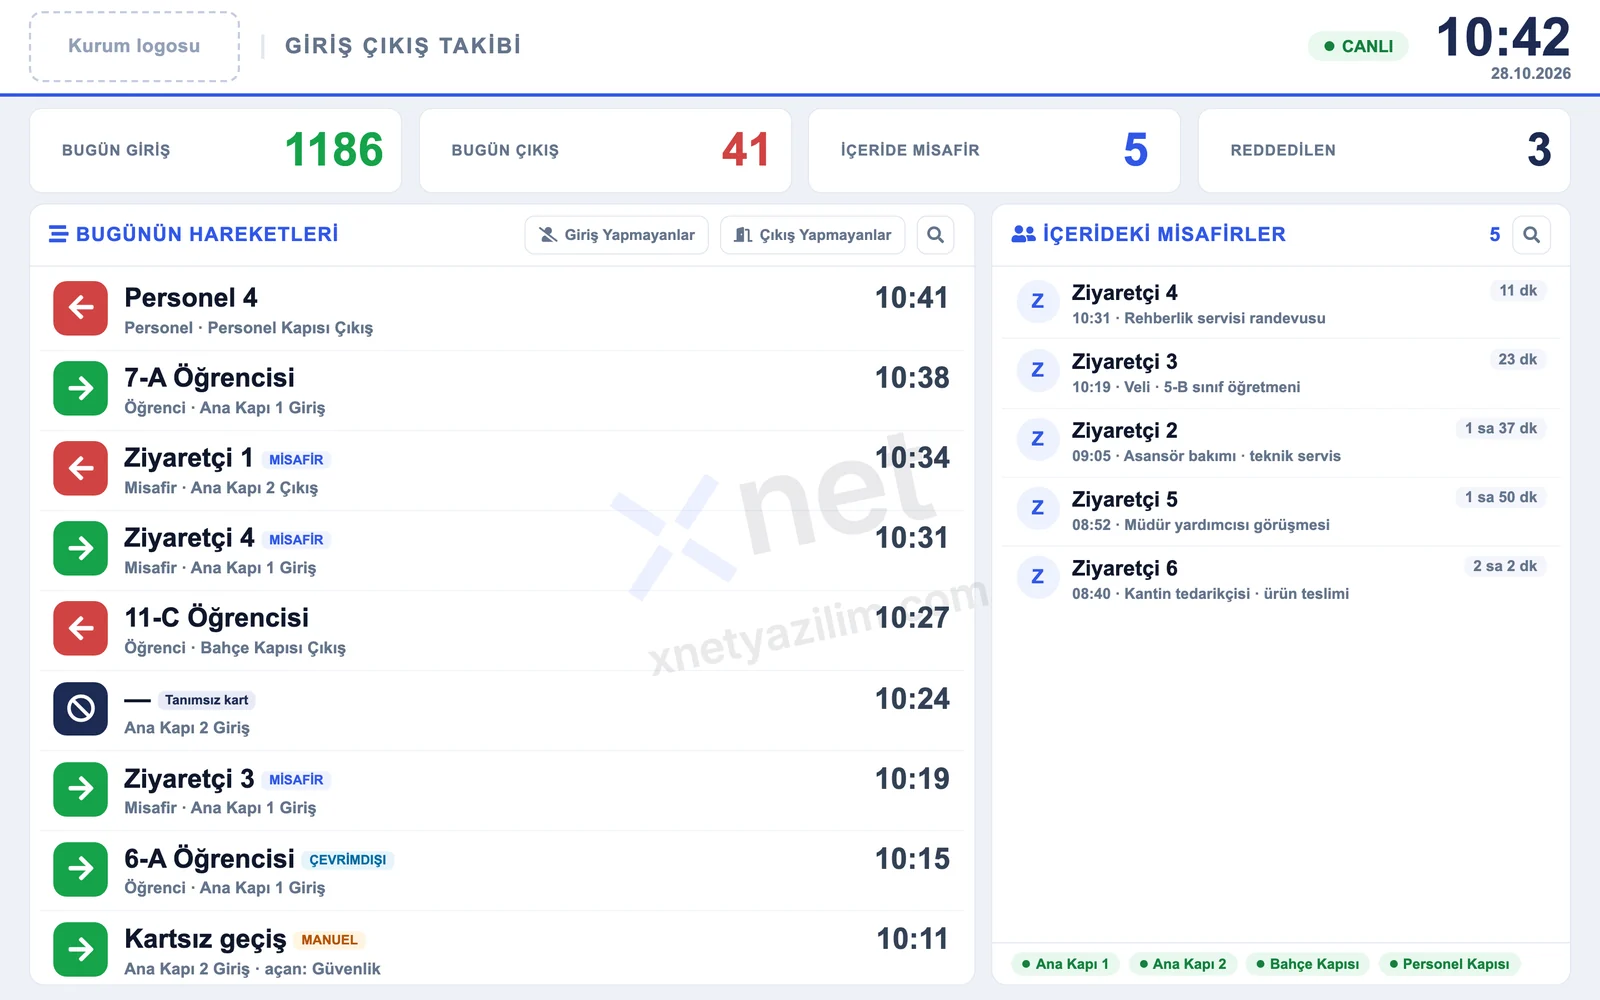1600x1000 pixels.
Task: Click the Z avatar of Ziyaretçi 2
Action: 1038,439
